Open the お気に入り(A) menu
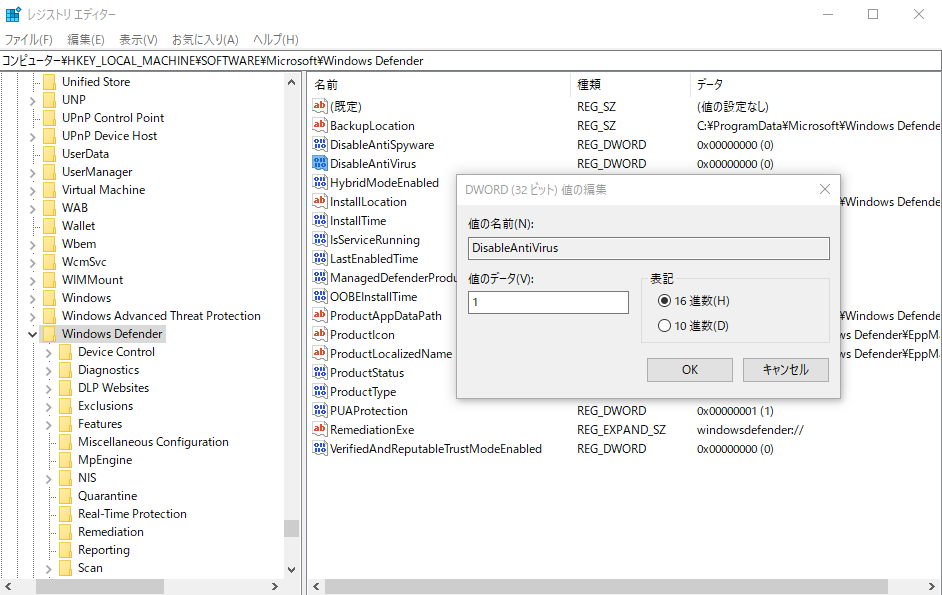 205,40
